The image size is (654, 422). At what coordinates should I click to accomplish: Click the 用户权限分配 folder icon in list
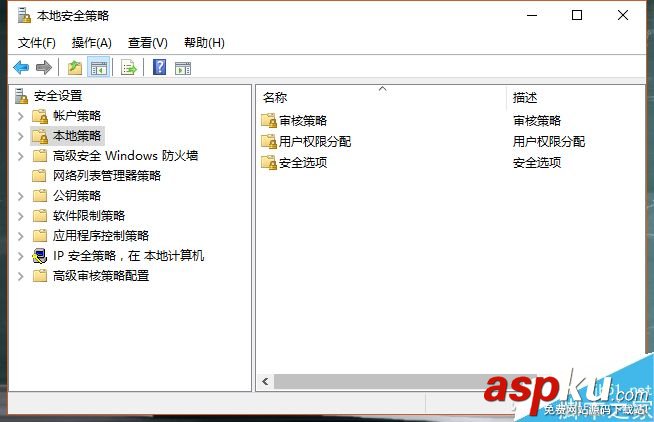coord(269,141)
